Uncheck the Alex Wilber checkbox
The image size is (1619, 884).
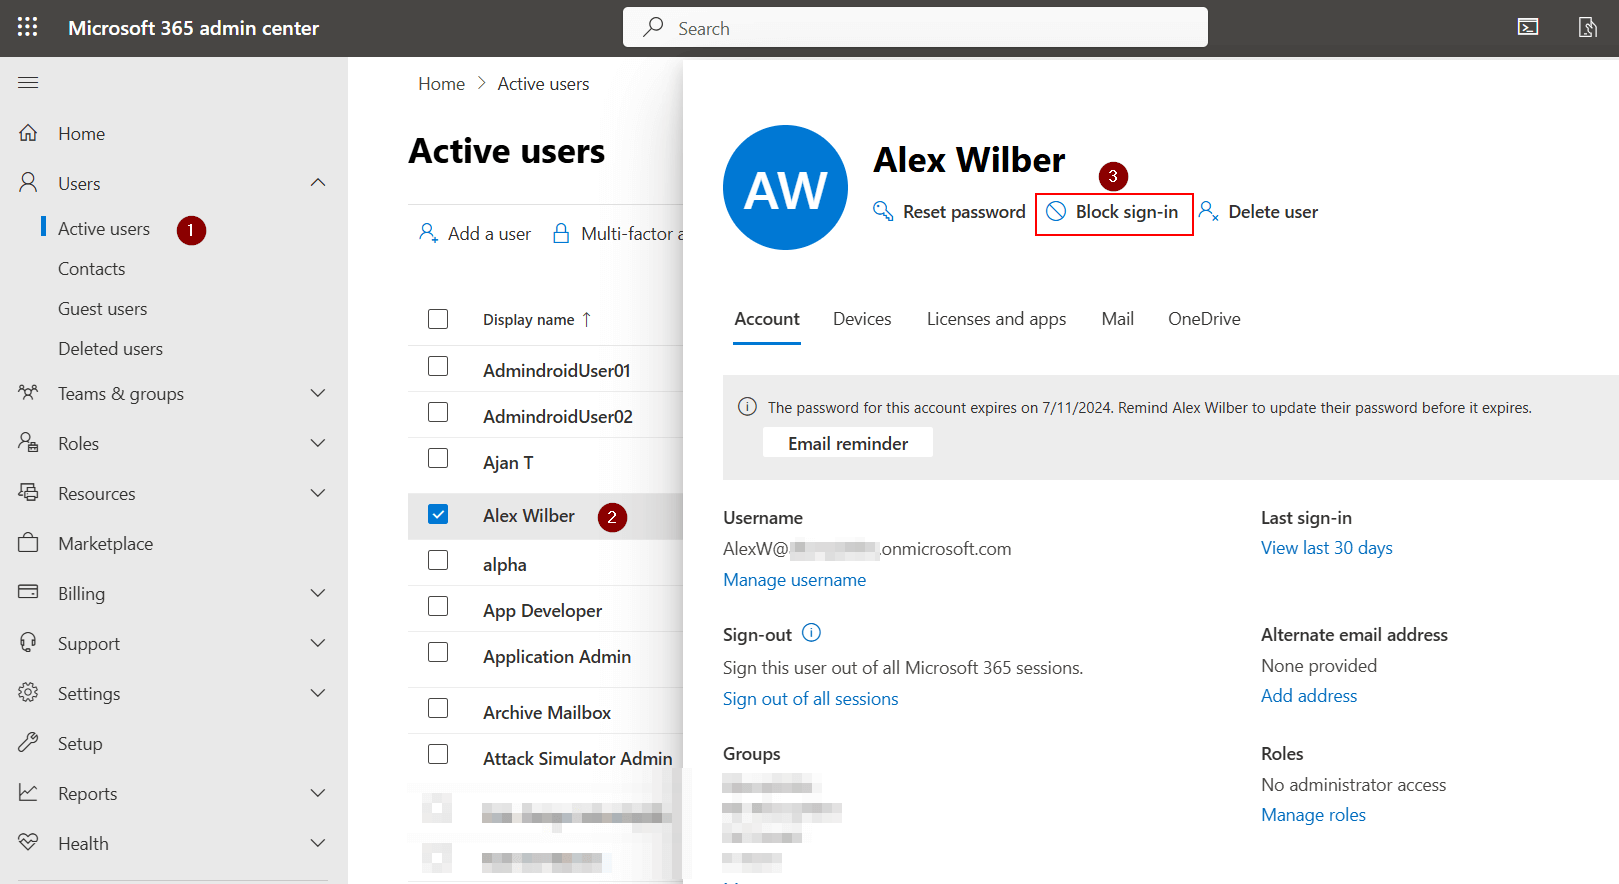[438, 514]
